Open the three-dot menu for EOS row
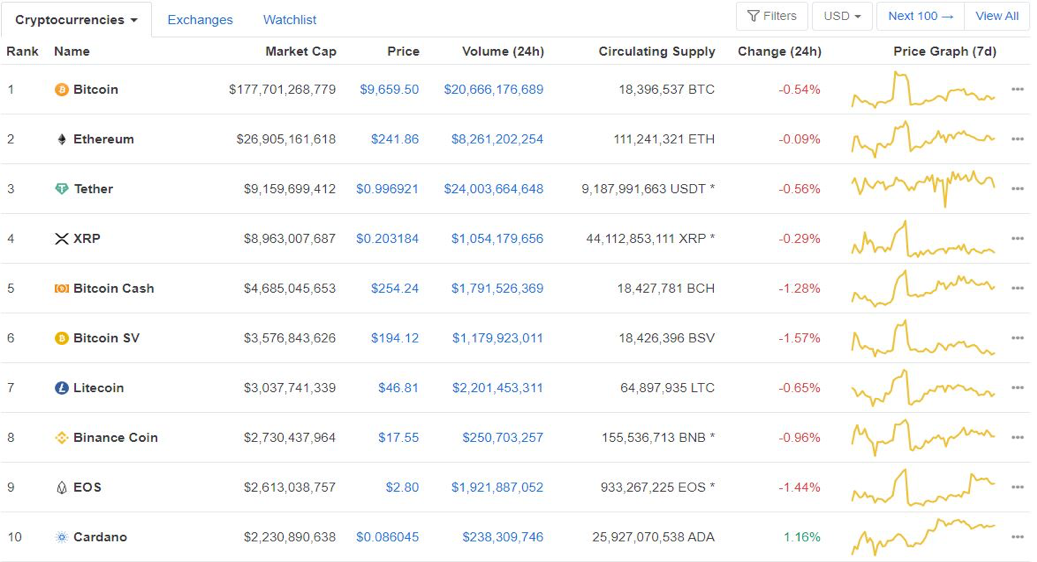This screenshot has width=1037, height=562. [x=1017, y=487]
